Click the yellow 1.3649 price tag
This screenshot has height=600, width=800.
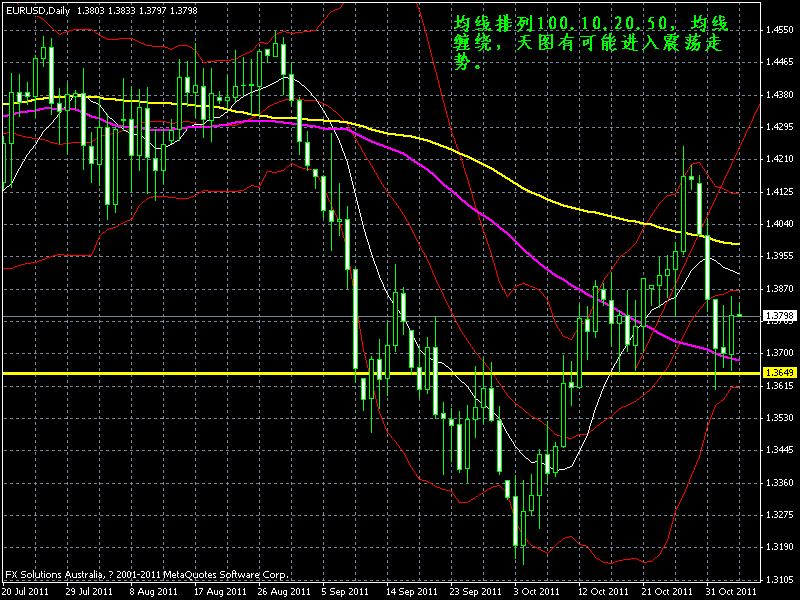pyautogui.click(x=779, y=373)
